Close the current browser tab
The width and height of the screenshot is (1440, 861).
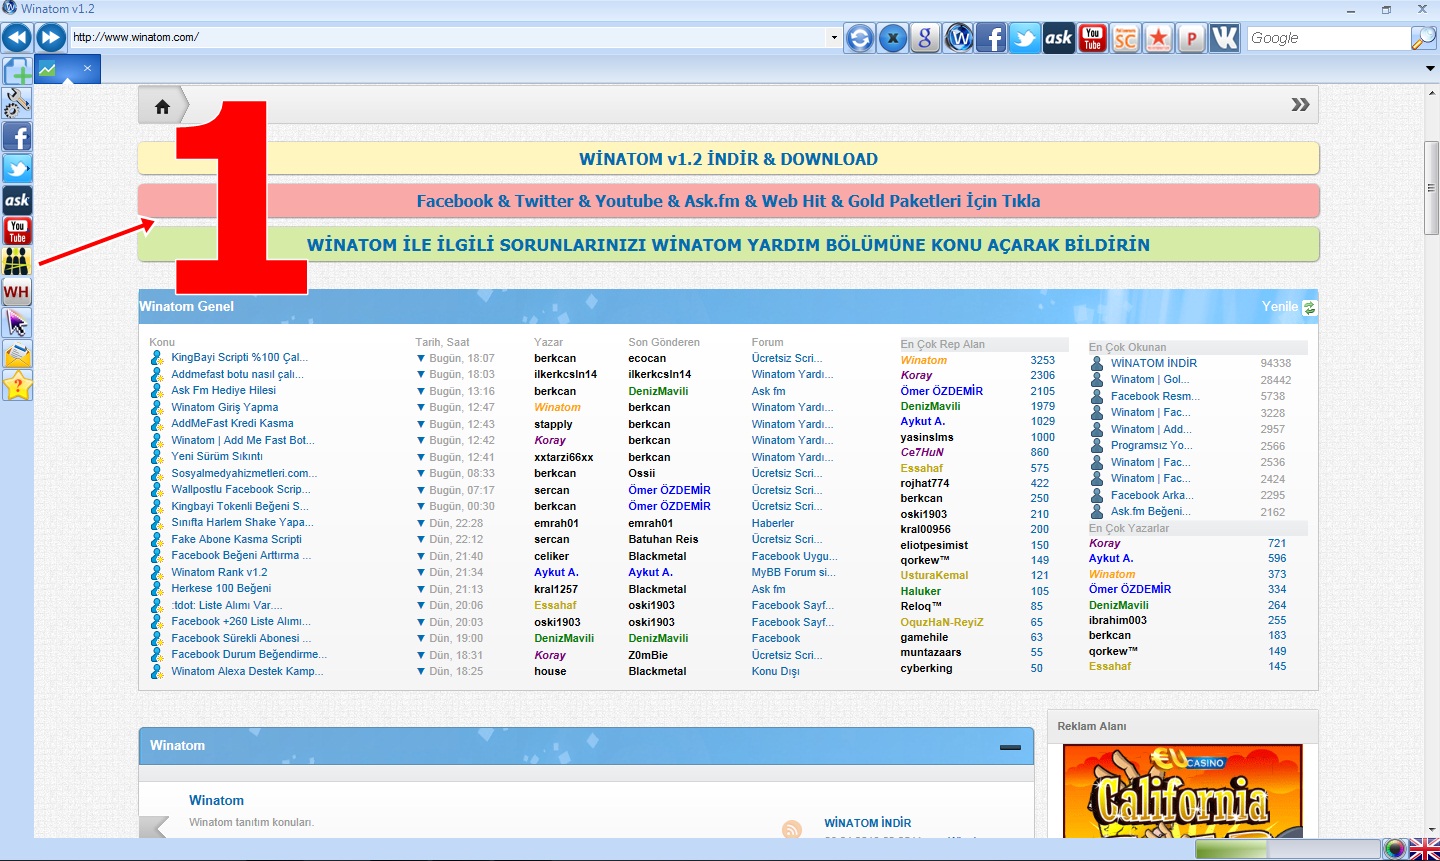(x=87, y=68)
